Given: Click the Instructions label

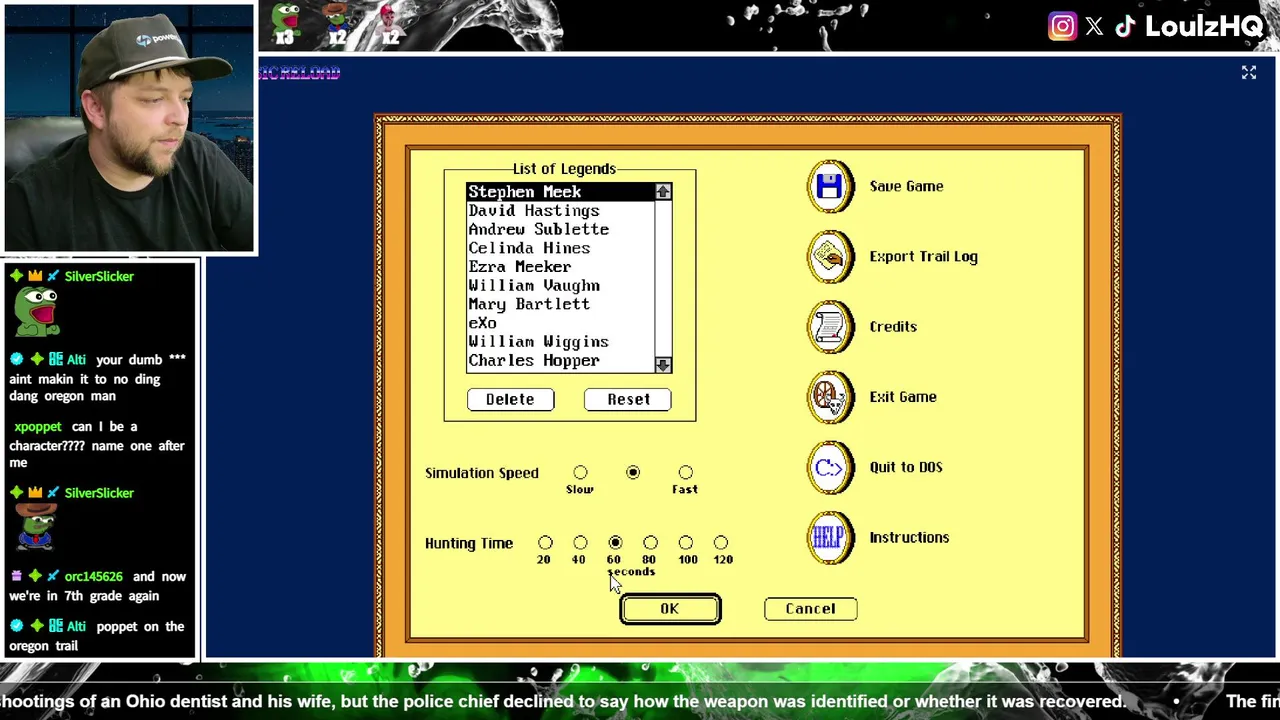Looking at the screenshot, I should coord(909,537).
